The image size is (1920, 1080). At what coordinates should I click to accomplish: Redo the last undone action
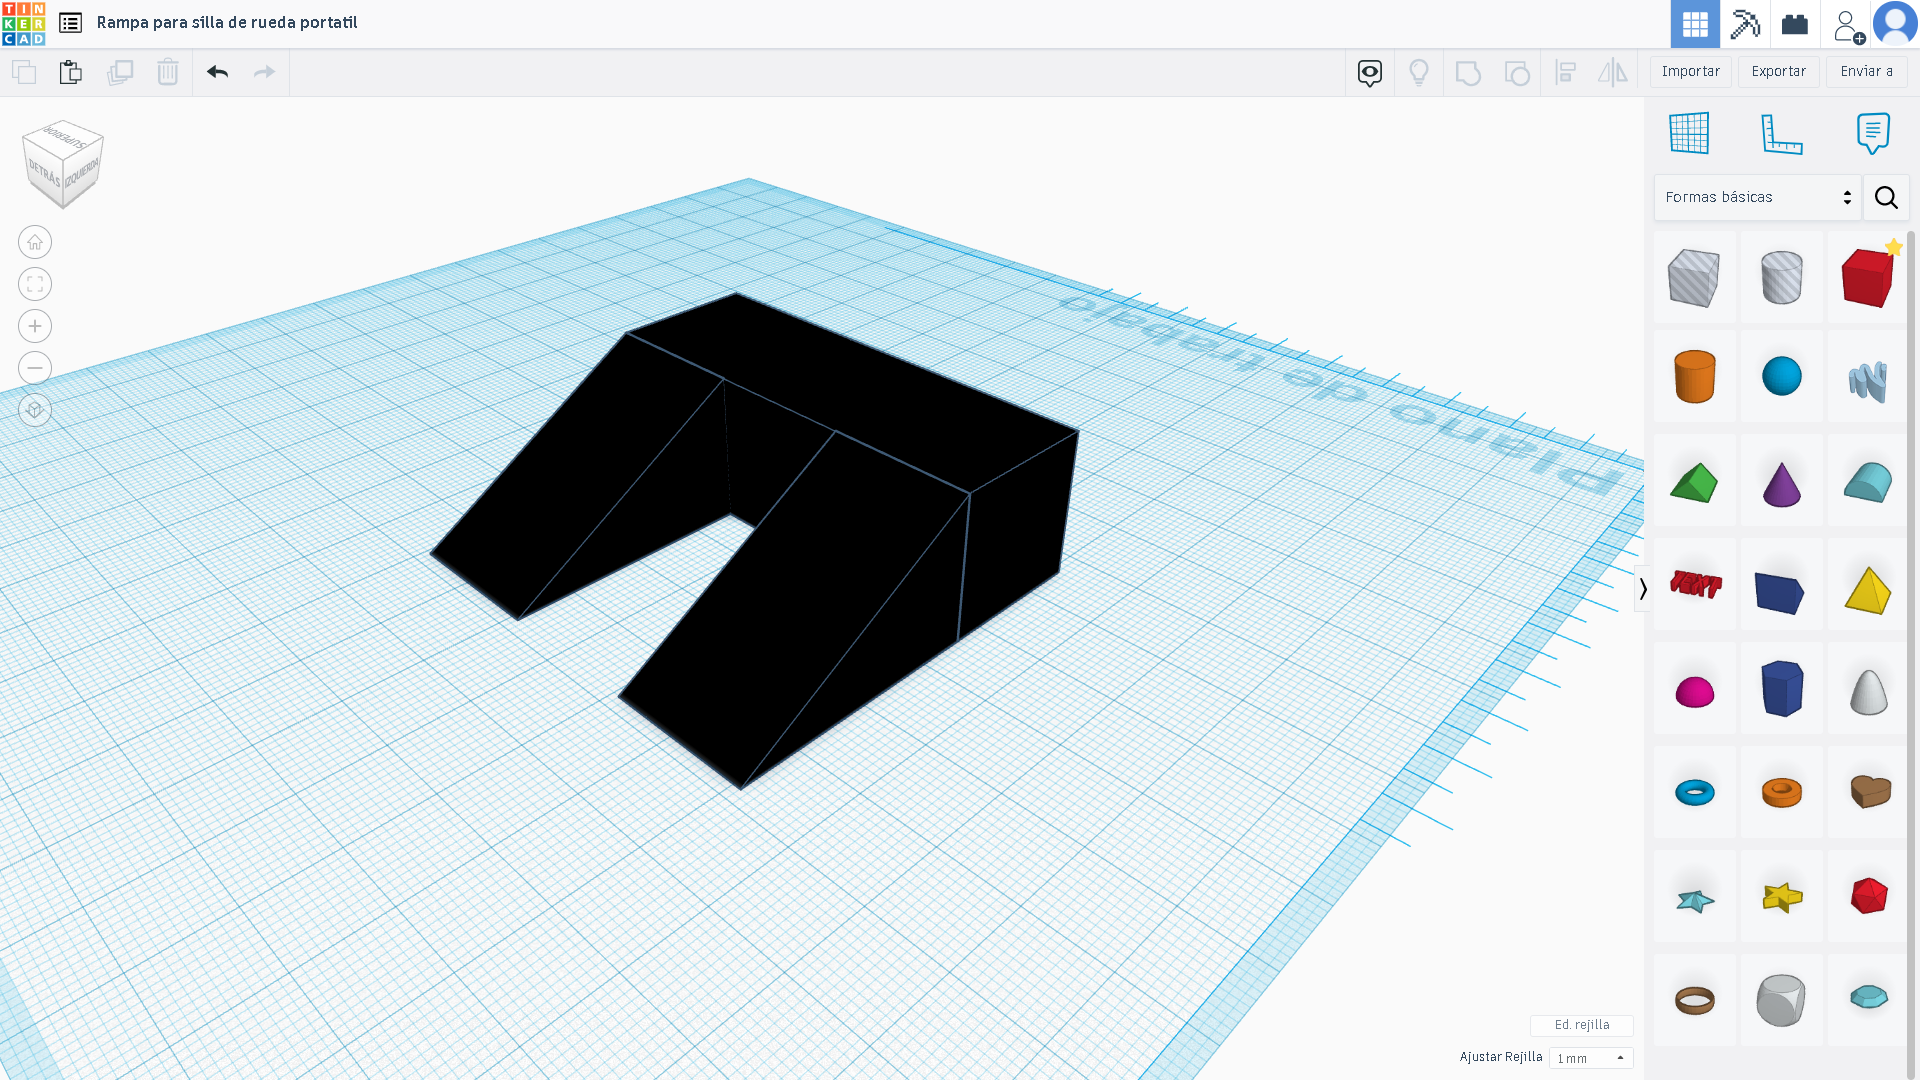pos(264,72)
